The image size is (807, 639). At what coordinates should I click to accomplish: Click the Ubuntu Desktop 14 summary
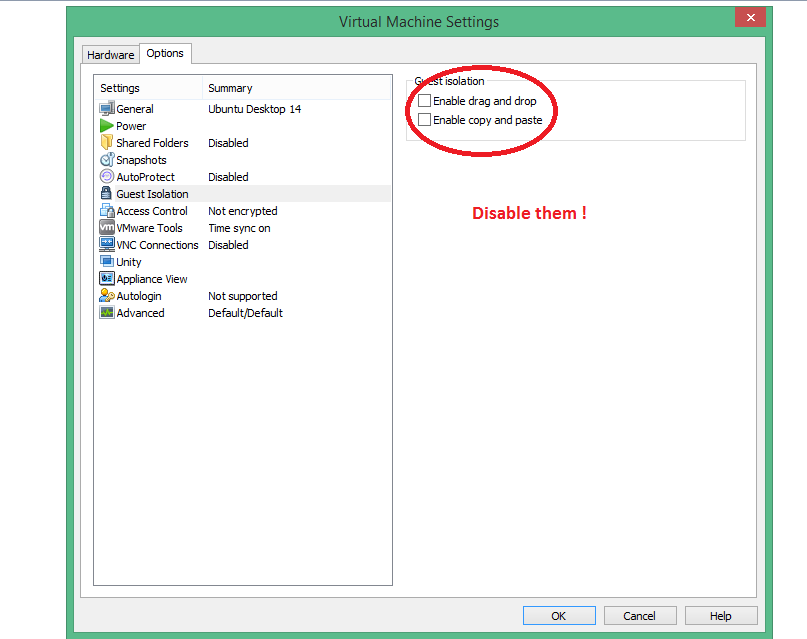pyautogui.click(x=255, y=109)
